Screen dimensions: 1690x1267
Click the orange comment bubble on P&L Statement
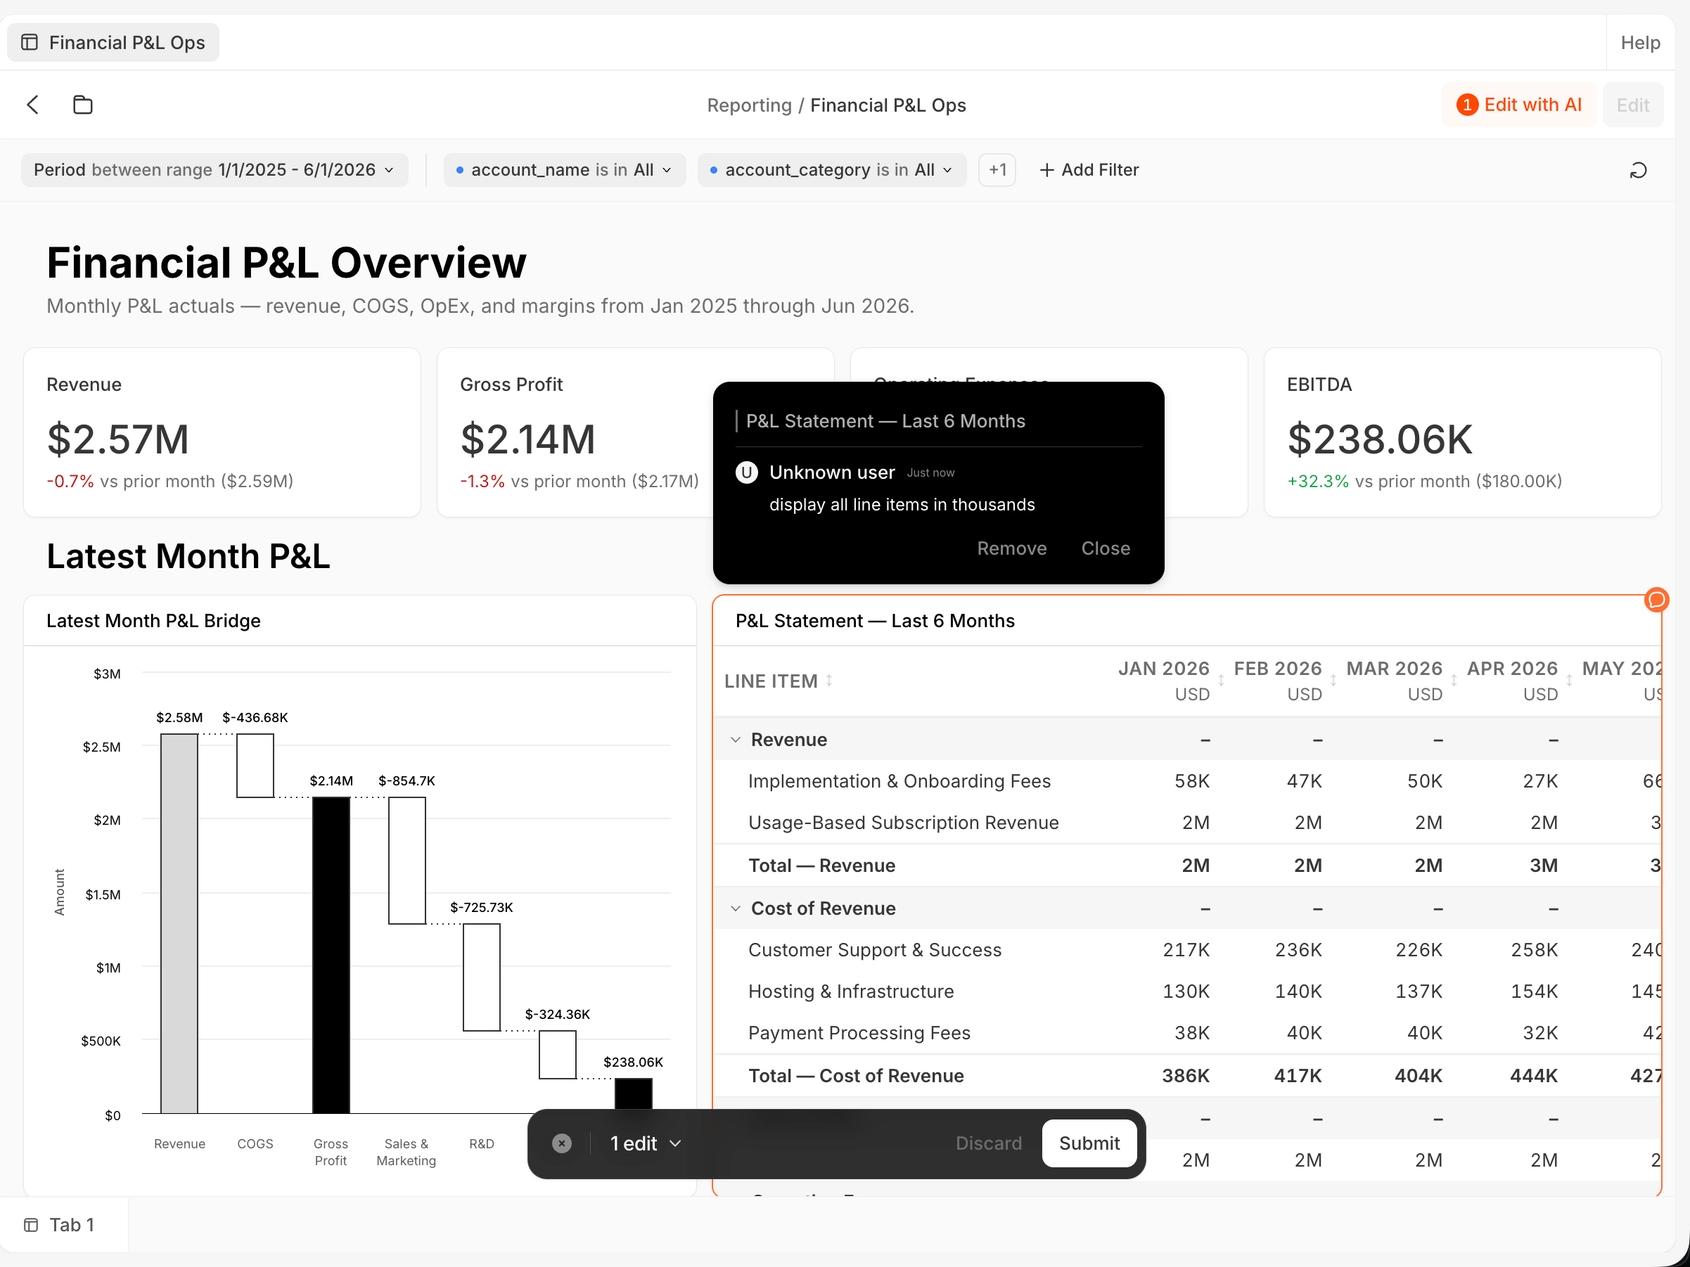pyautogui.click(x=1656, y=600)
